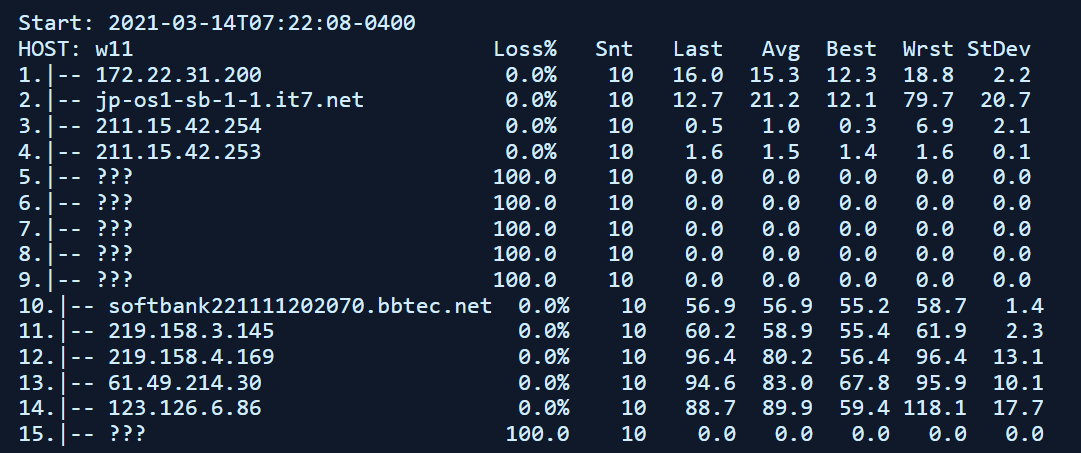Image resolution: width=1081 pixels, height=453 pixels.
Task: Select the softbank221111202070.bbtec.net hostname
Action: point(300,305)
